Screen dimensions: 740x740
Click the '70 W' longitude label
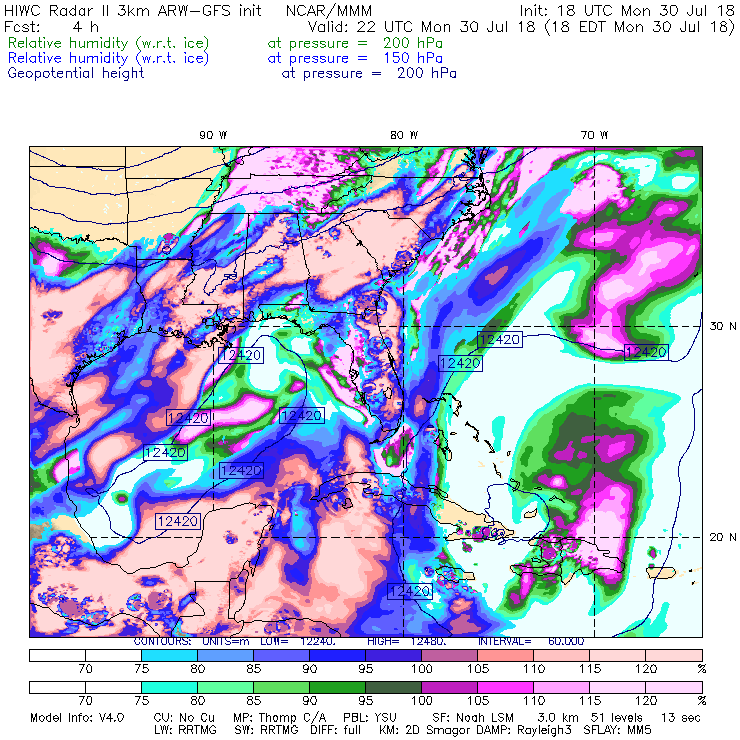[594, 135]
